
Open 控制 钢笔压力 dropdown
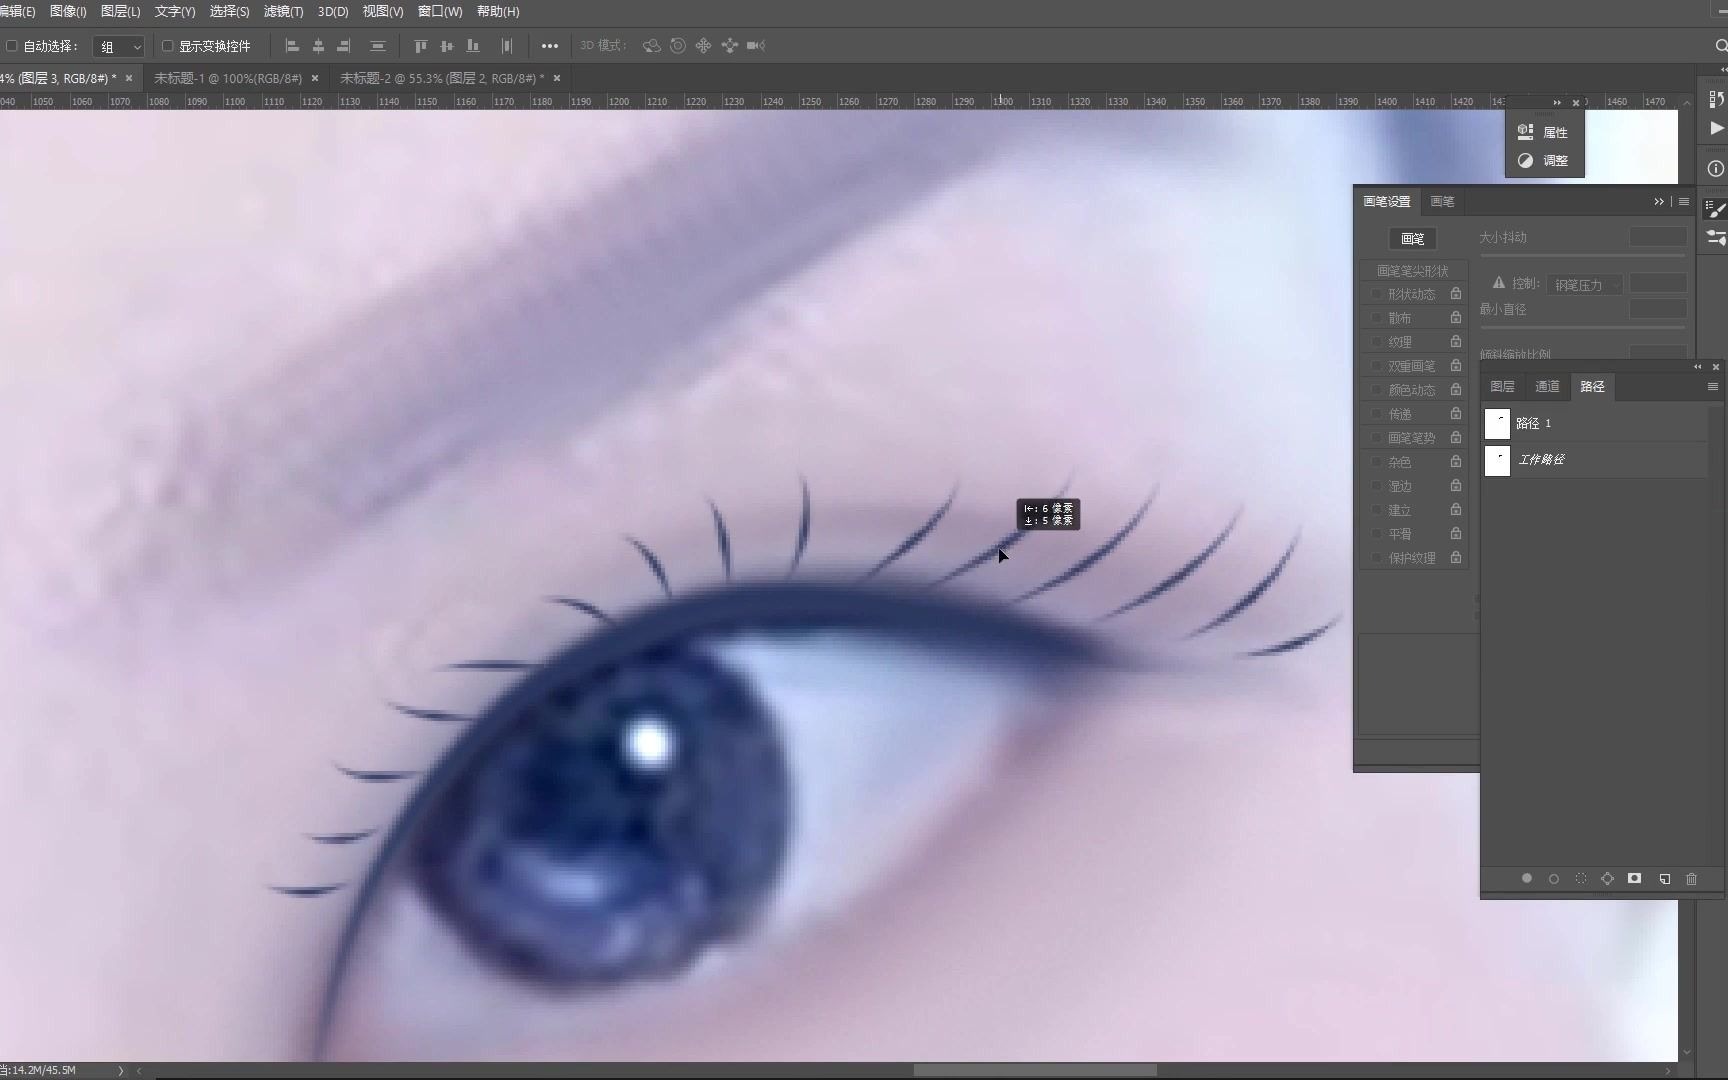pos(1584,285)
